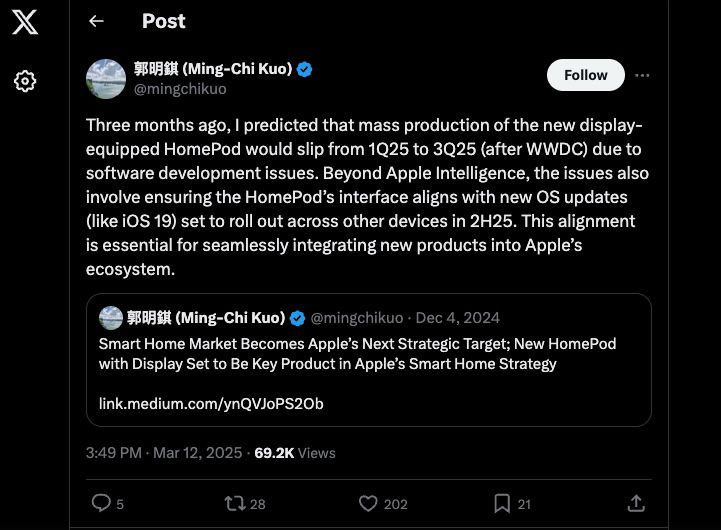Click the X logo home icon
Viewport: 721px width, 530px height.
point(25,22)
